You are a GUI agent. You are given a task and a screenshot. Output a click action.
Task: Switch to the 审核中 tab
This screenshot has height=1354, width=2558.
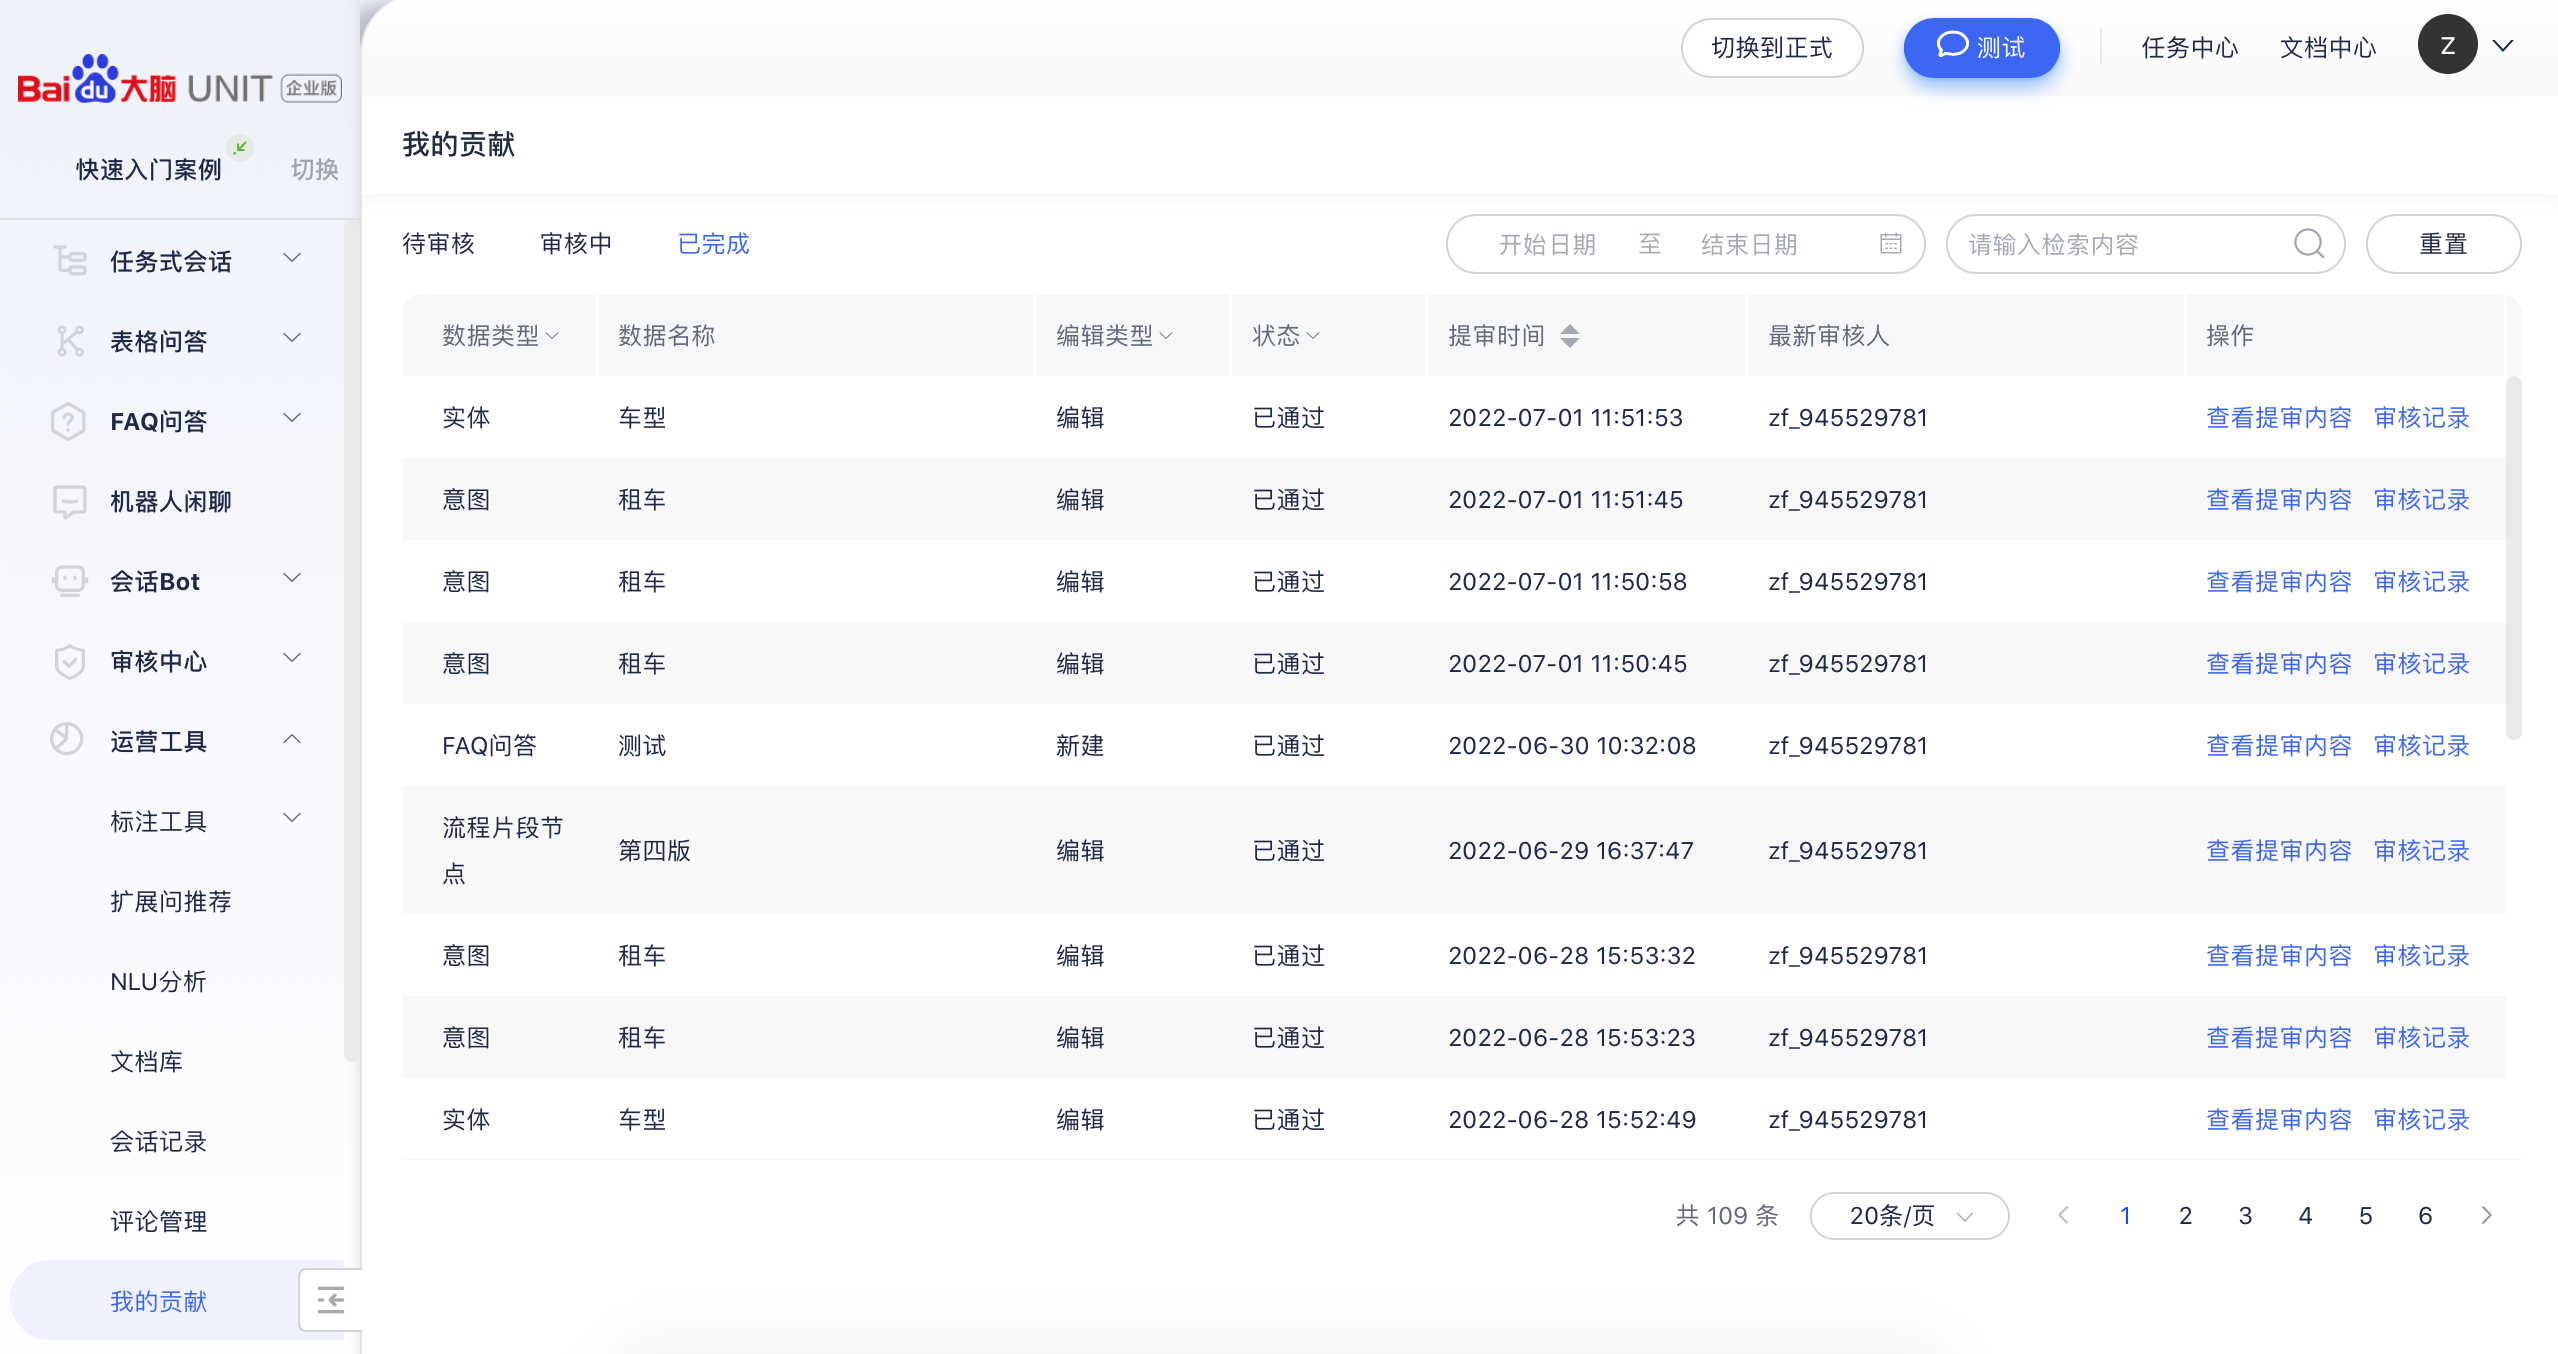click(576, 244)
